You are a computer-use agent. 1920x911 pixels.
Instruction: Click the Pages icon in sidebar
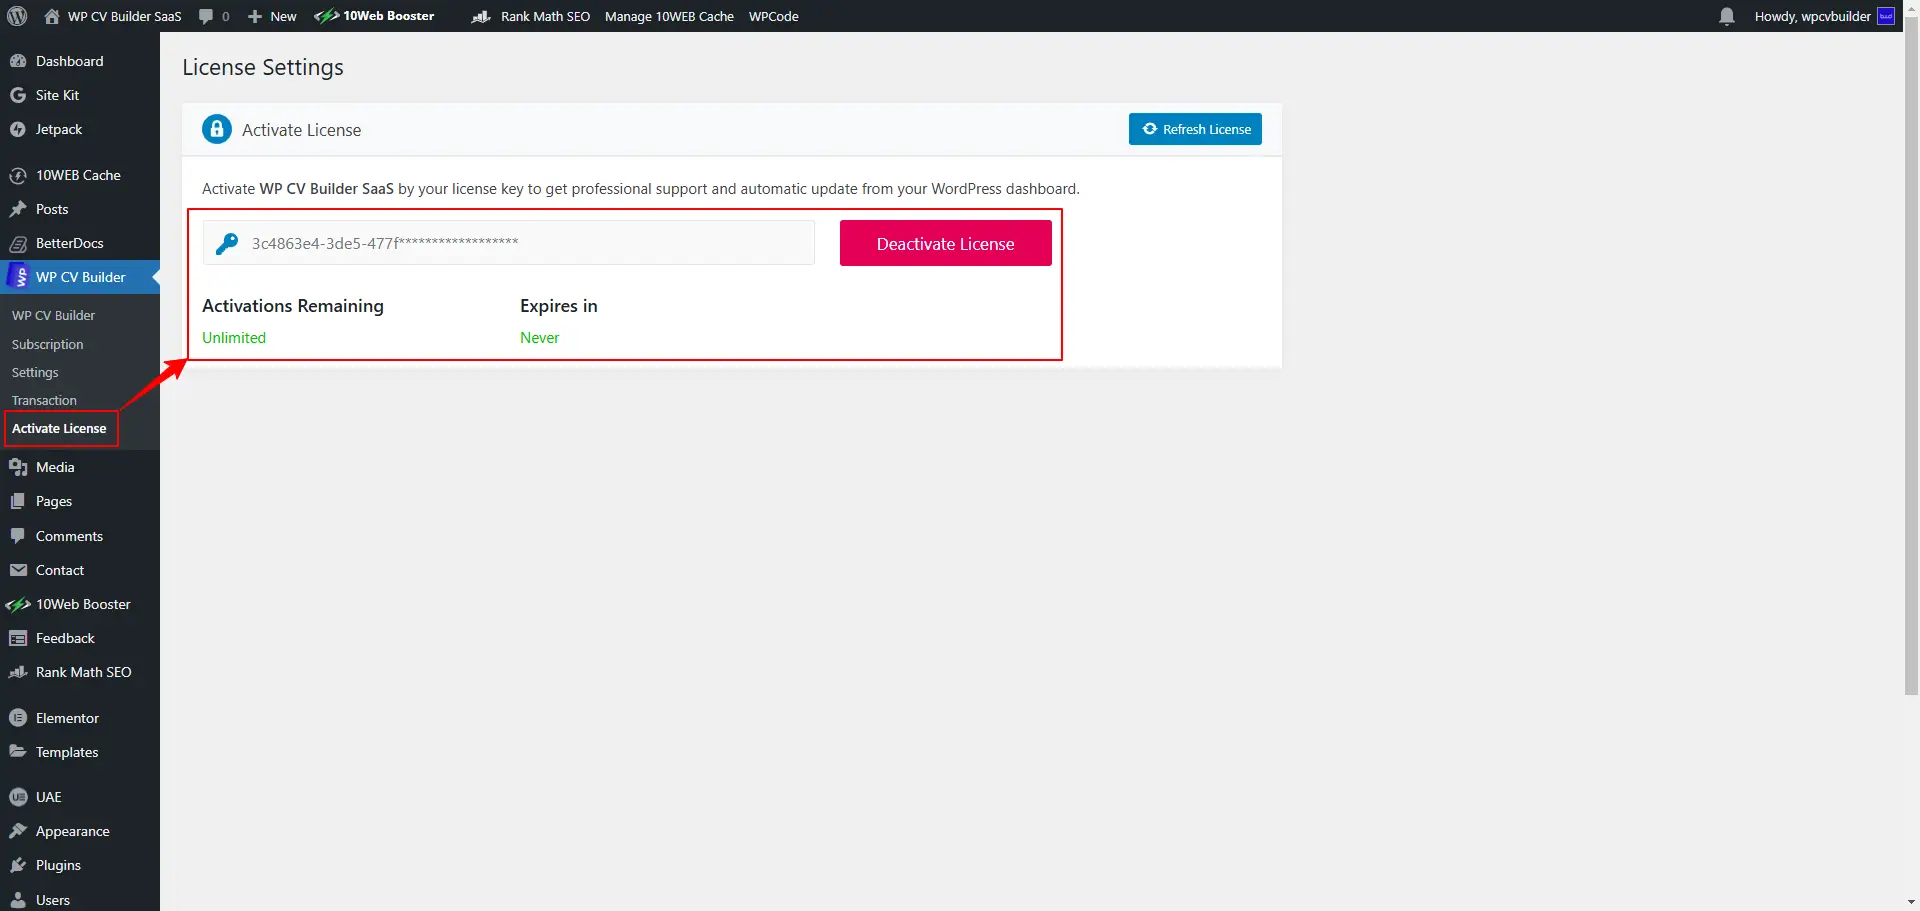18,501
